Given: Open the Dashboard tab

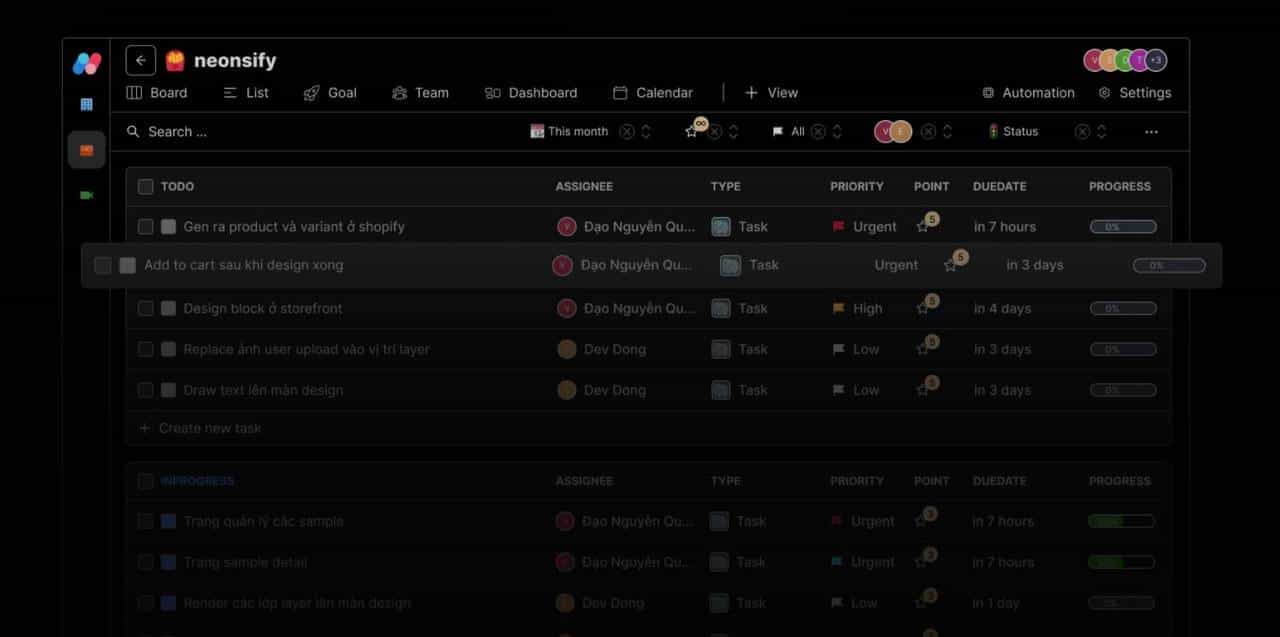Looking at the screenshot, I should (531, 92).
